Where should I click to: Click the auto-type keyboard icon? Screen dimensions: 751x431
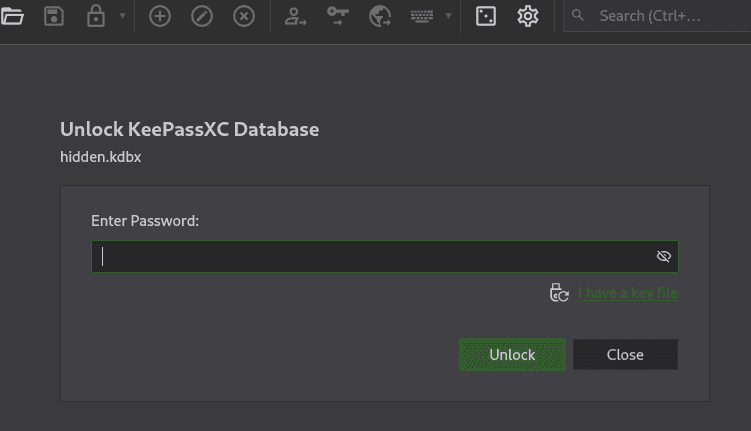point(422,16)
